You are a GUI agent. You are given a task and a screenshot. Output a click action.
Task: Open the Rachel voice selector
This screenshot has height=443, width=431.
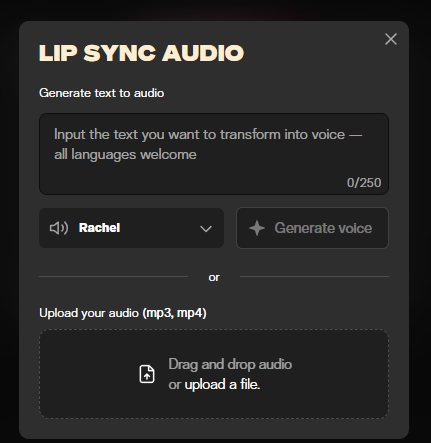131,228
